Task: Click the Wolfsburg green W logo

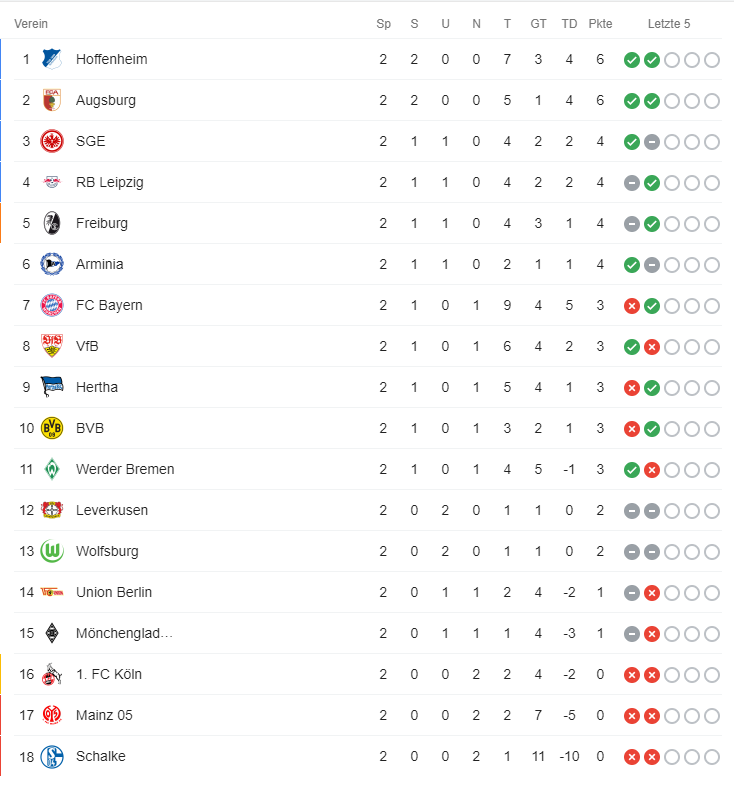Action: pyautogui.click(x=52, y=551)
